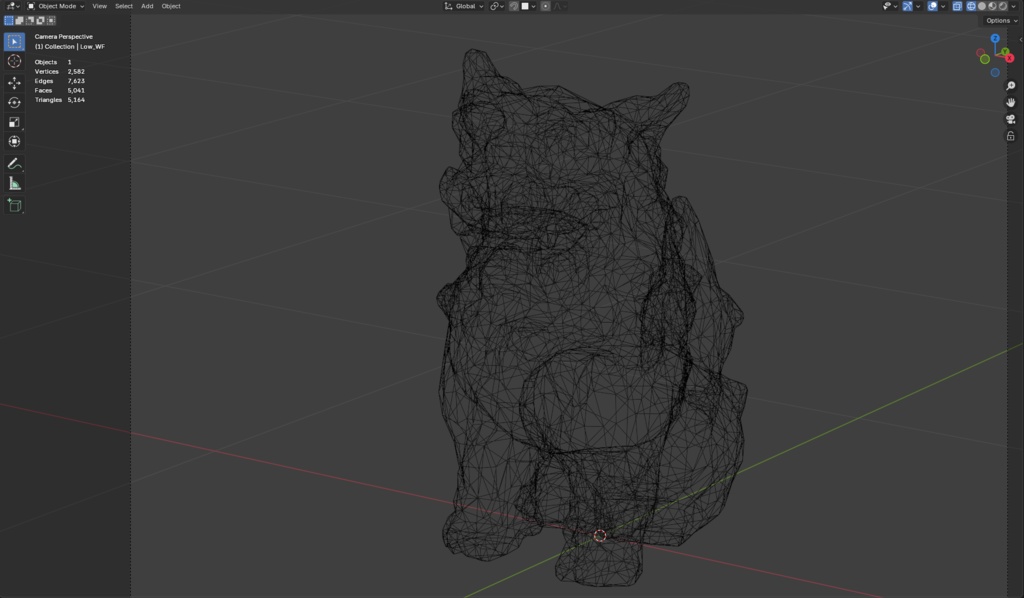Open the Select menu
1024x598 pixels.
pos(123,6)
